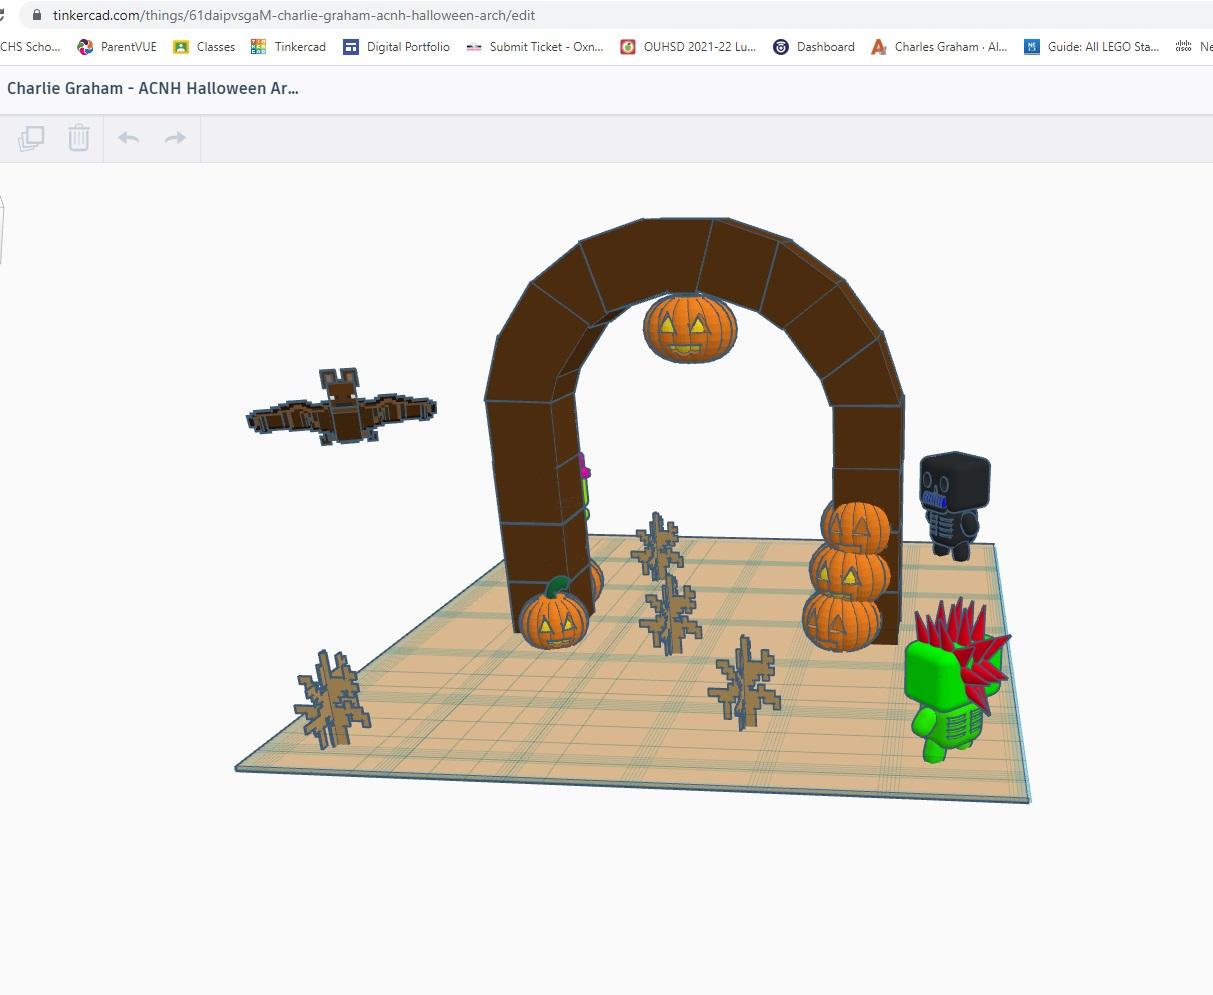Select the middle pumpkin of the stack
This screenshot has height=995, width=1213.
point(850,573)
